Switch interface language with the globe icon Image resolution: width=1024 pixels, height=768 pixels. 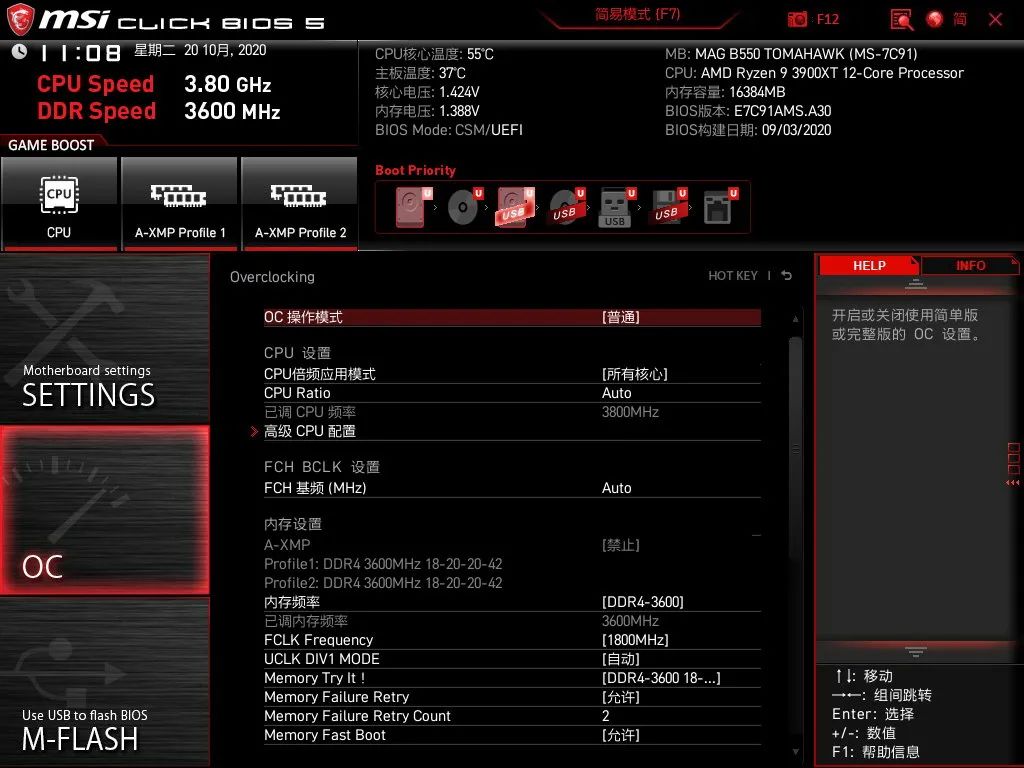933,19
